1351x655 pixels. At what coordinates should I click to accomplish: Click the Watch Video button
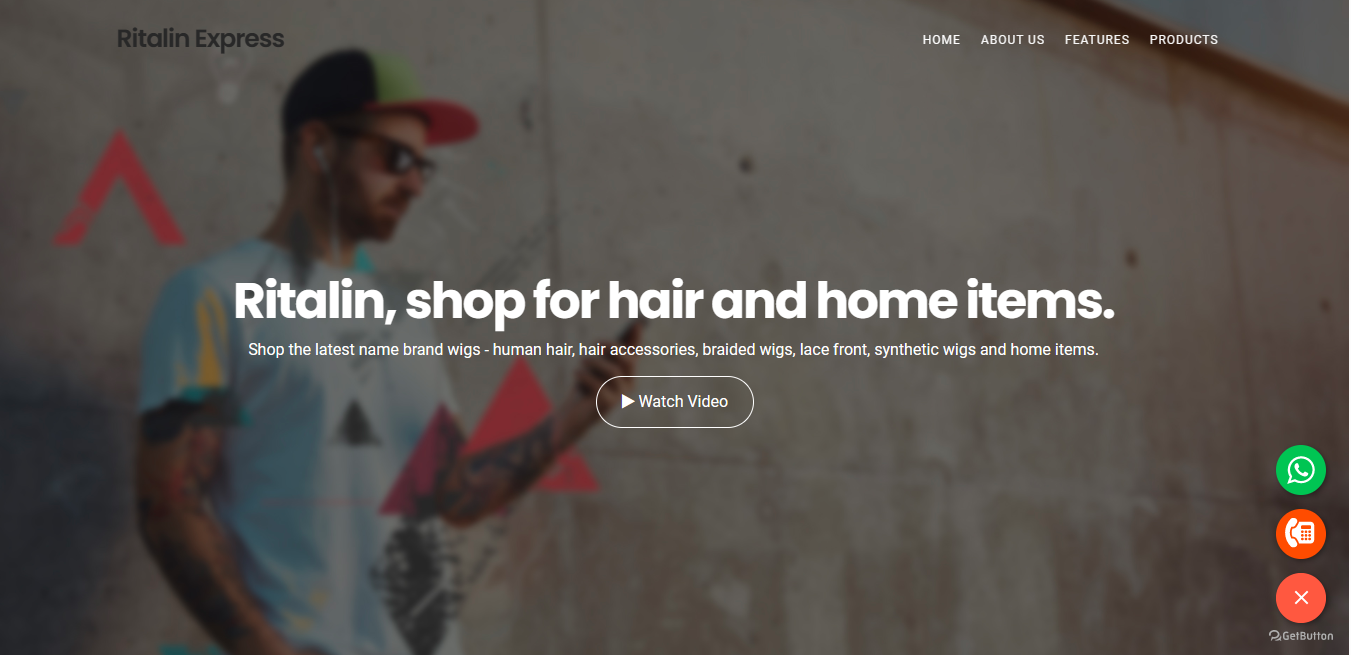[x=674, y=402]
